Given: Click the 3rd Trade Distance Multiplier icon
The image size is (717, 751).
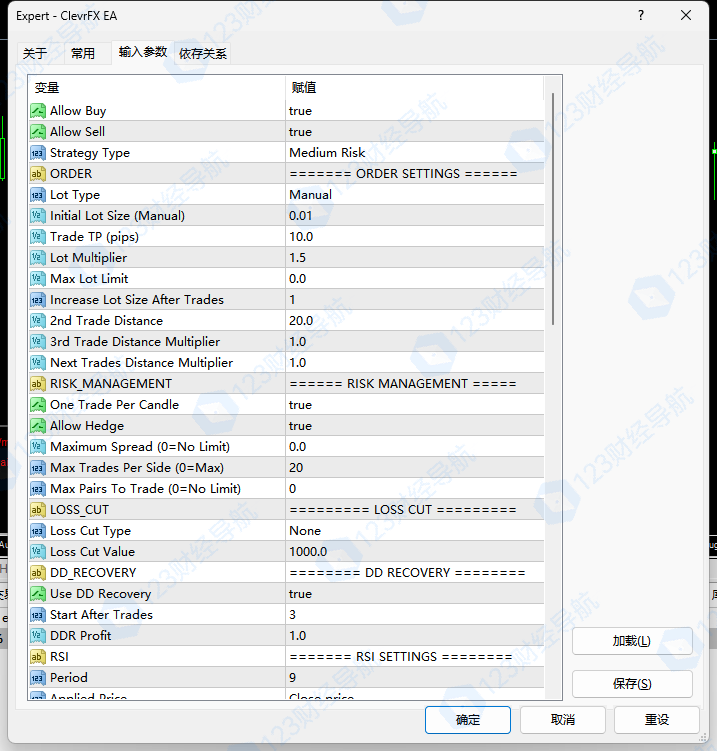Looking at the screenshot, I should (x=38, y=342).
